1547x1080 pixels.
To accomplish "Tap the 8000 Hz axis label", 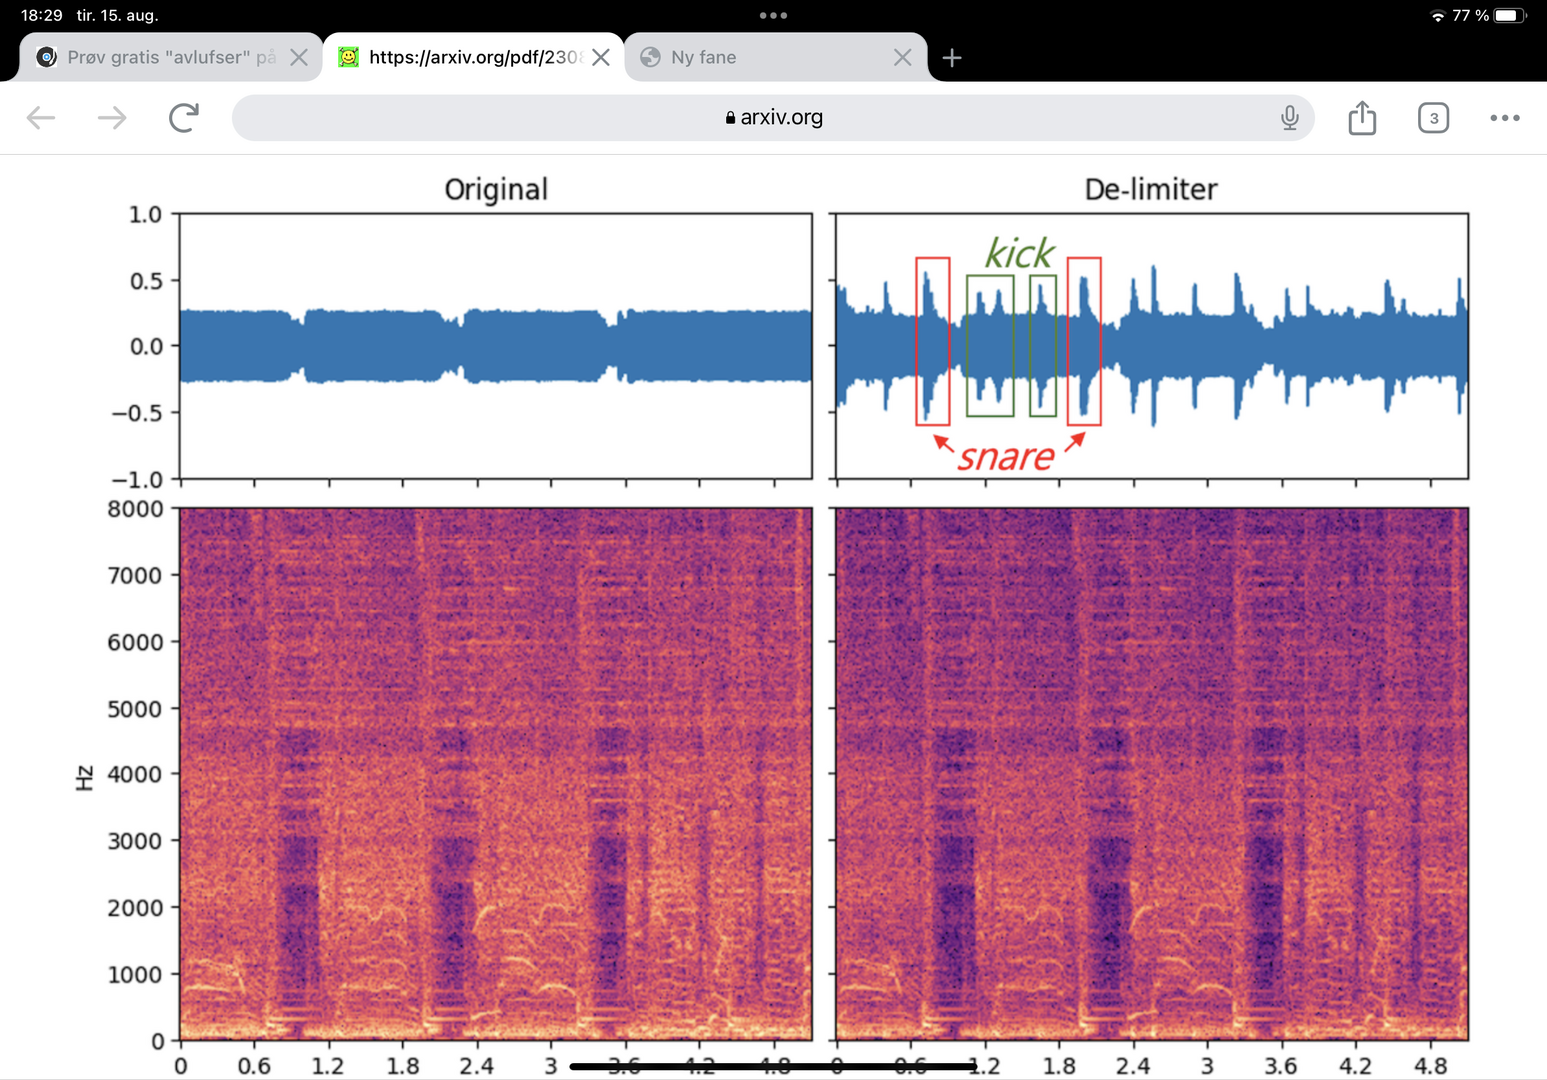I will click(x=135, y=509).
